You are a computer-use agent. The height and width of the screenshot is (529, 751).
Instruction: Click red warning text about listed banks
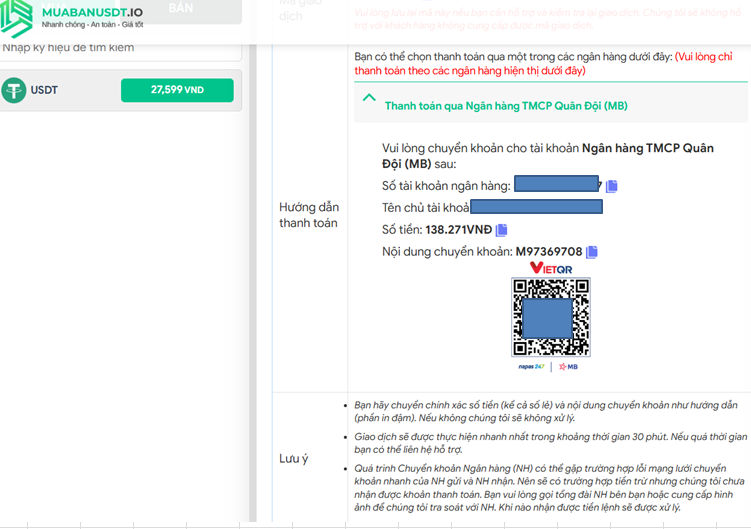[544, 64]
